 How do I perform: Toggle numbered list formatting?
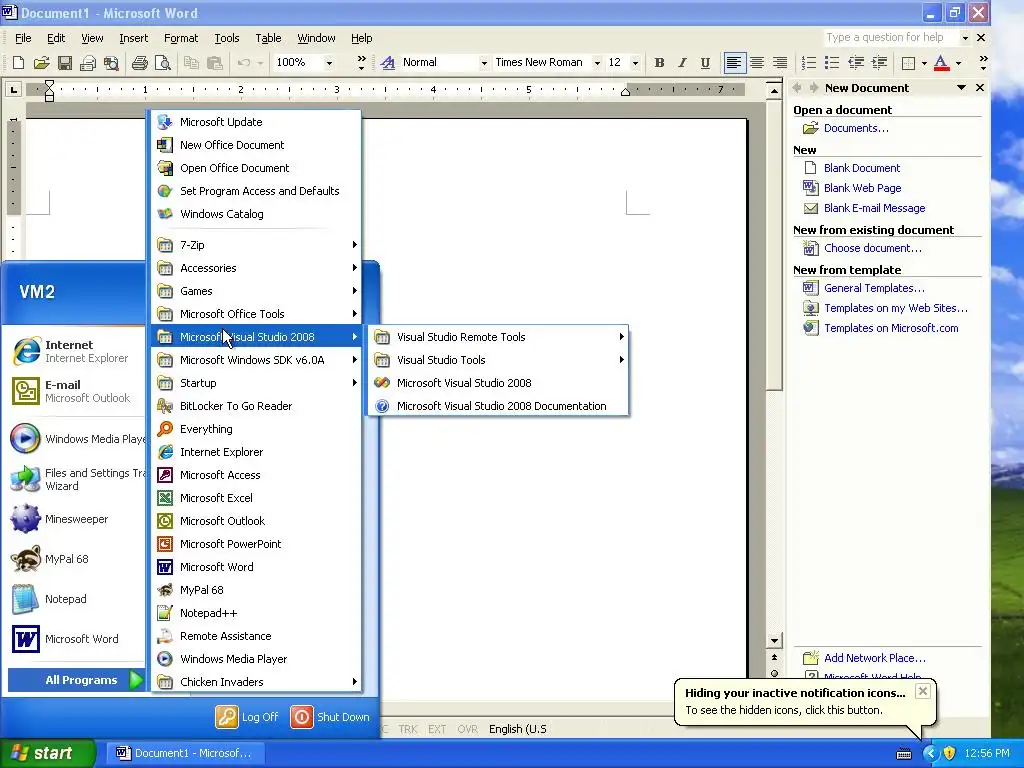(x=808, y=63)
